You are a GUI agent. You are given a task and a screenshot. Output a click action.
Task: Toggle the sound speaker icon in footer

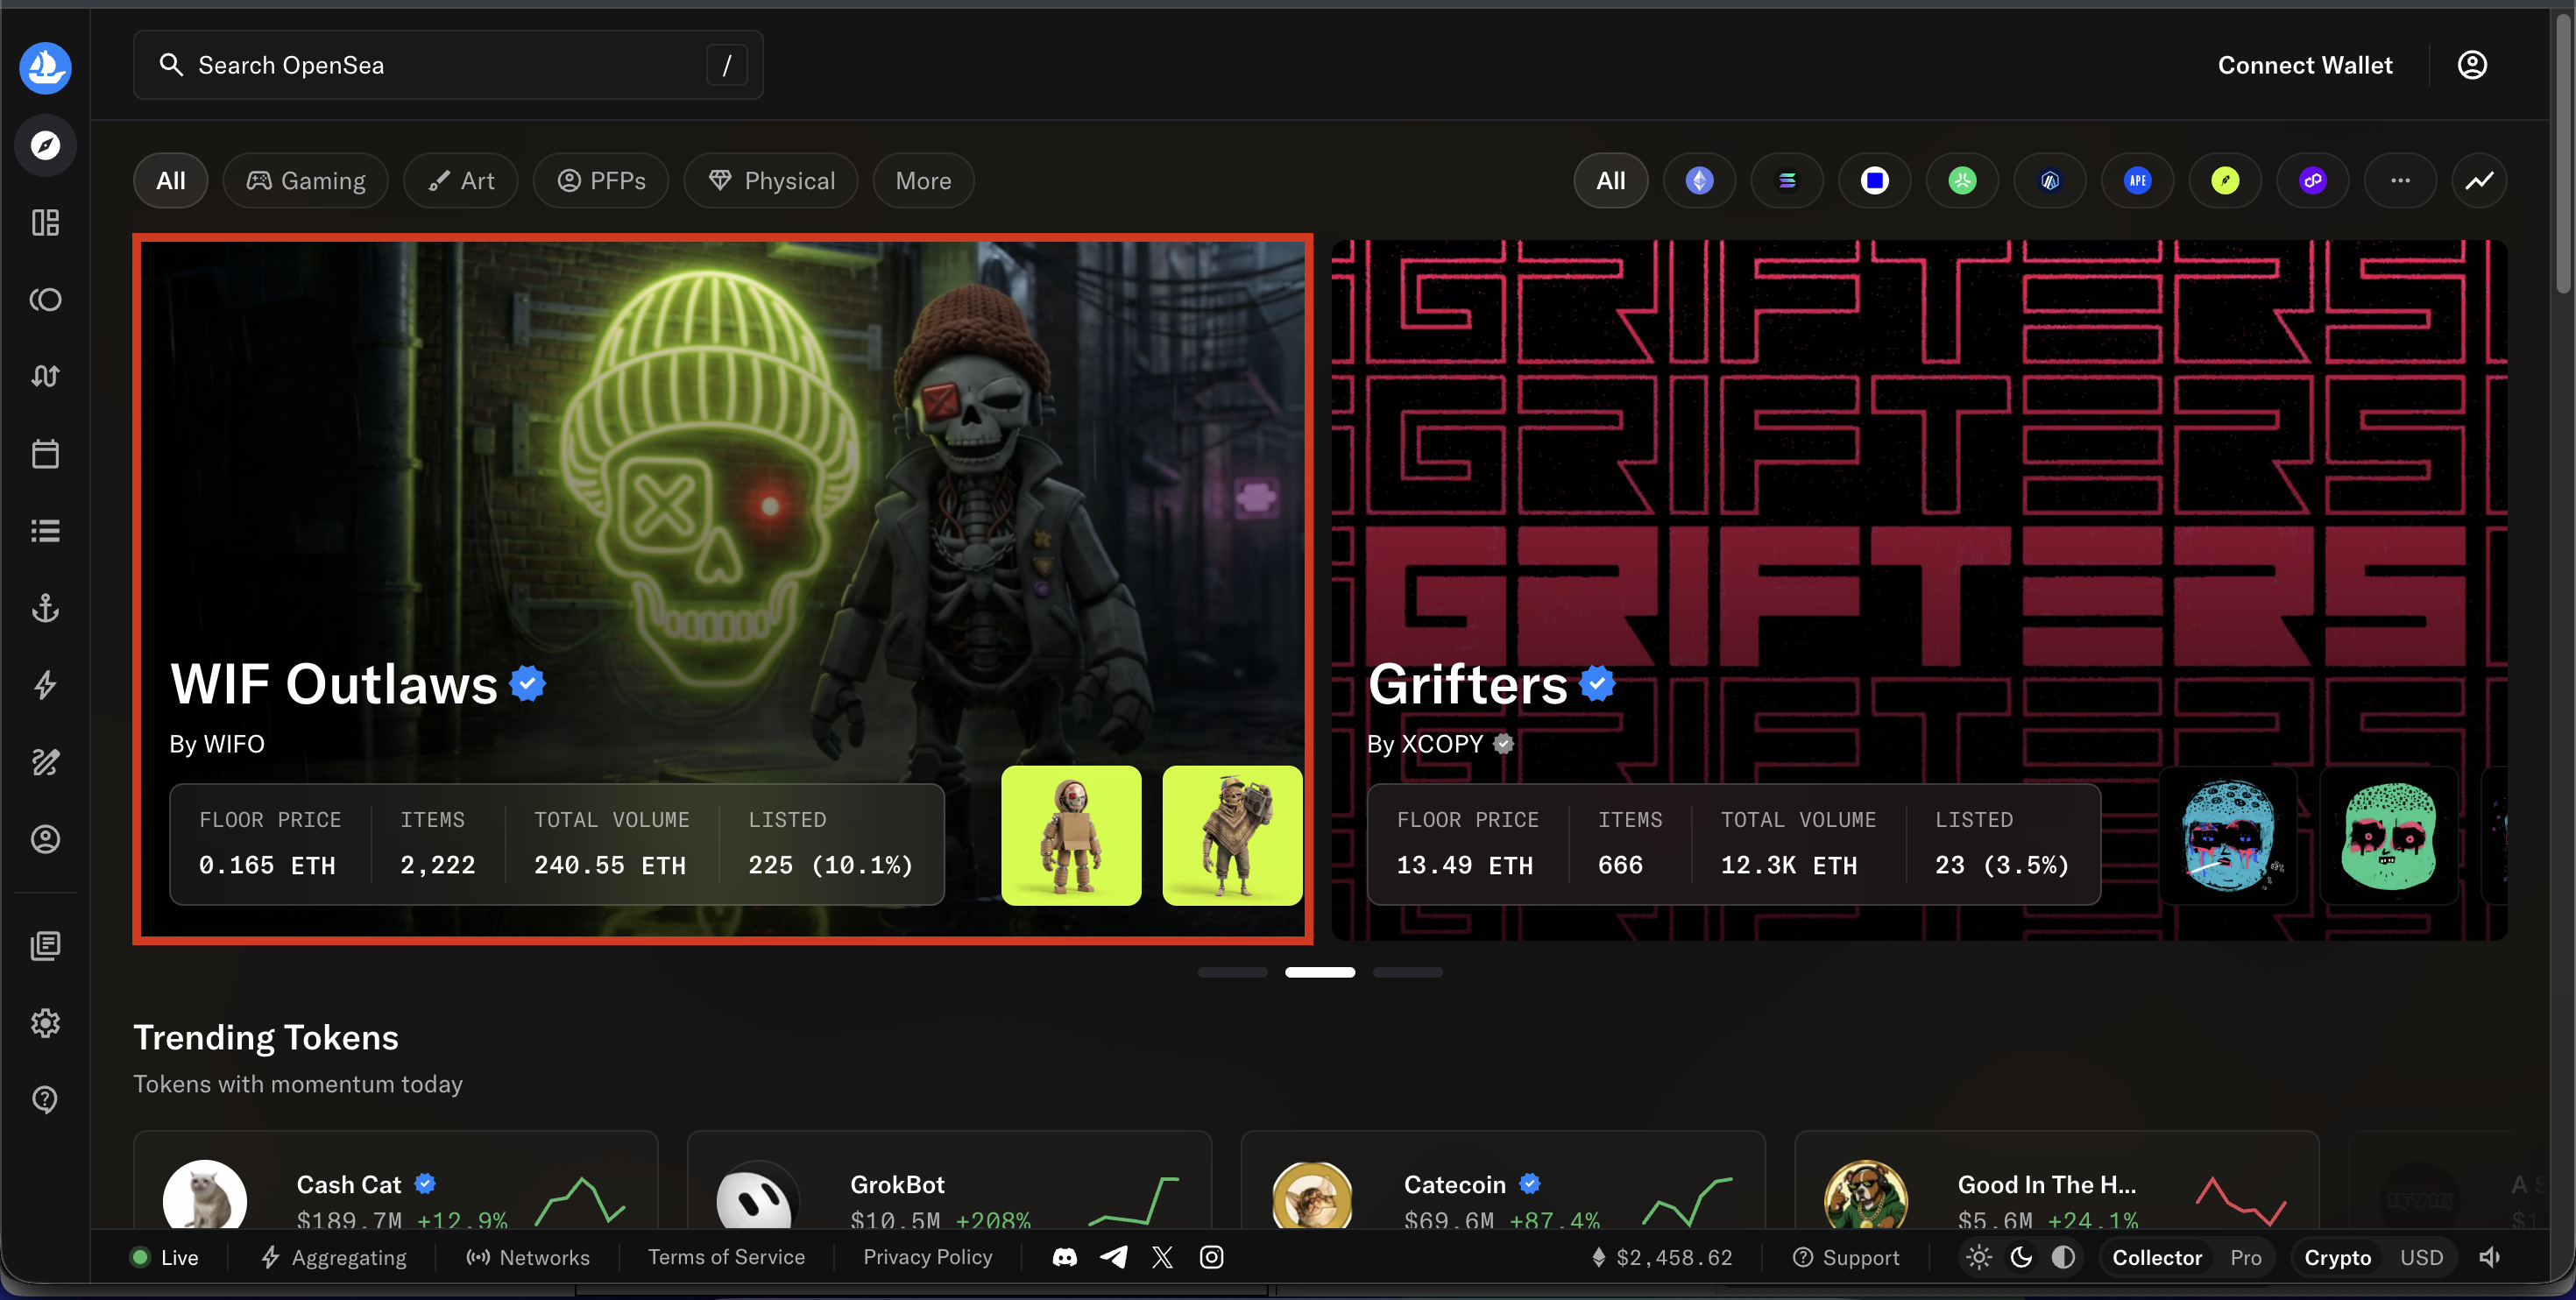2490,1257
